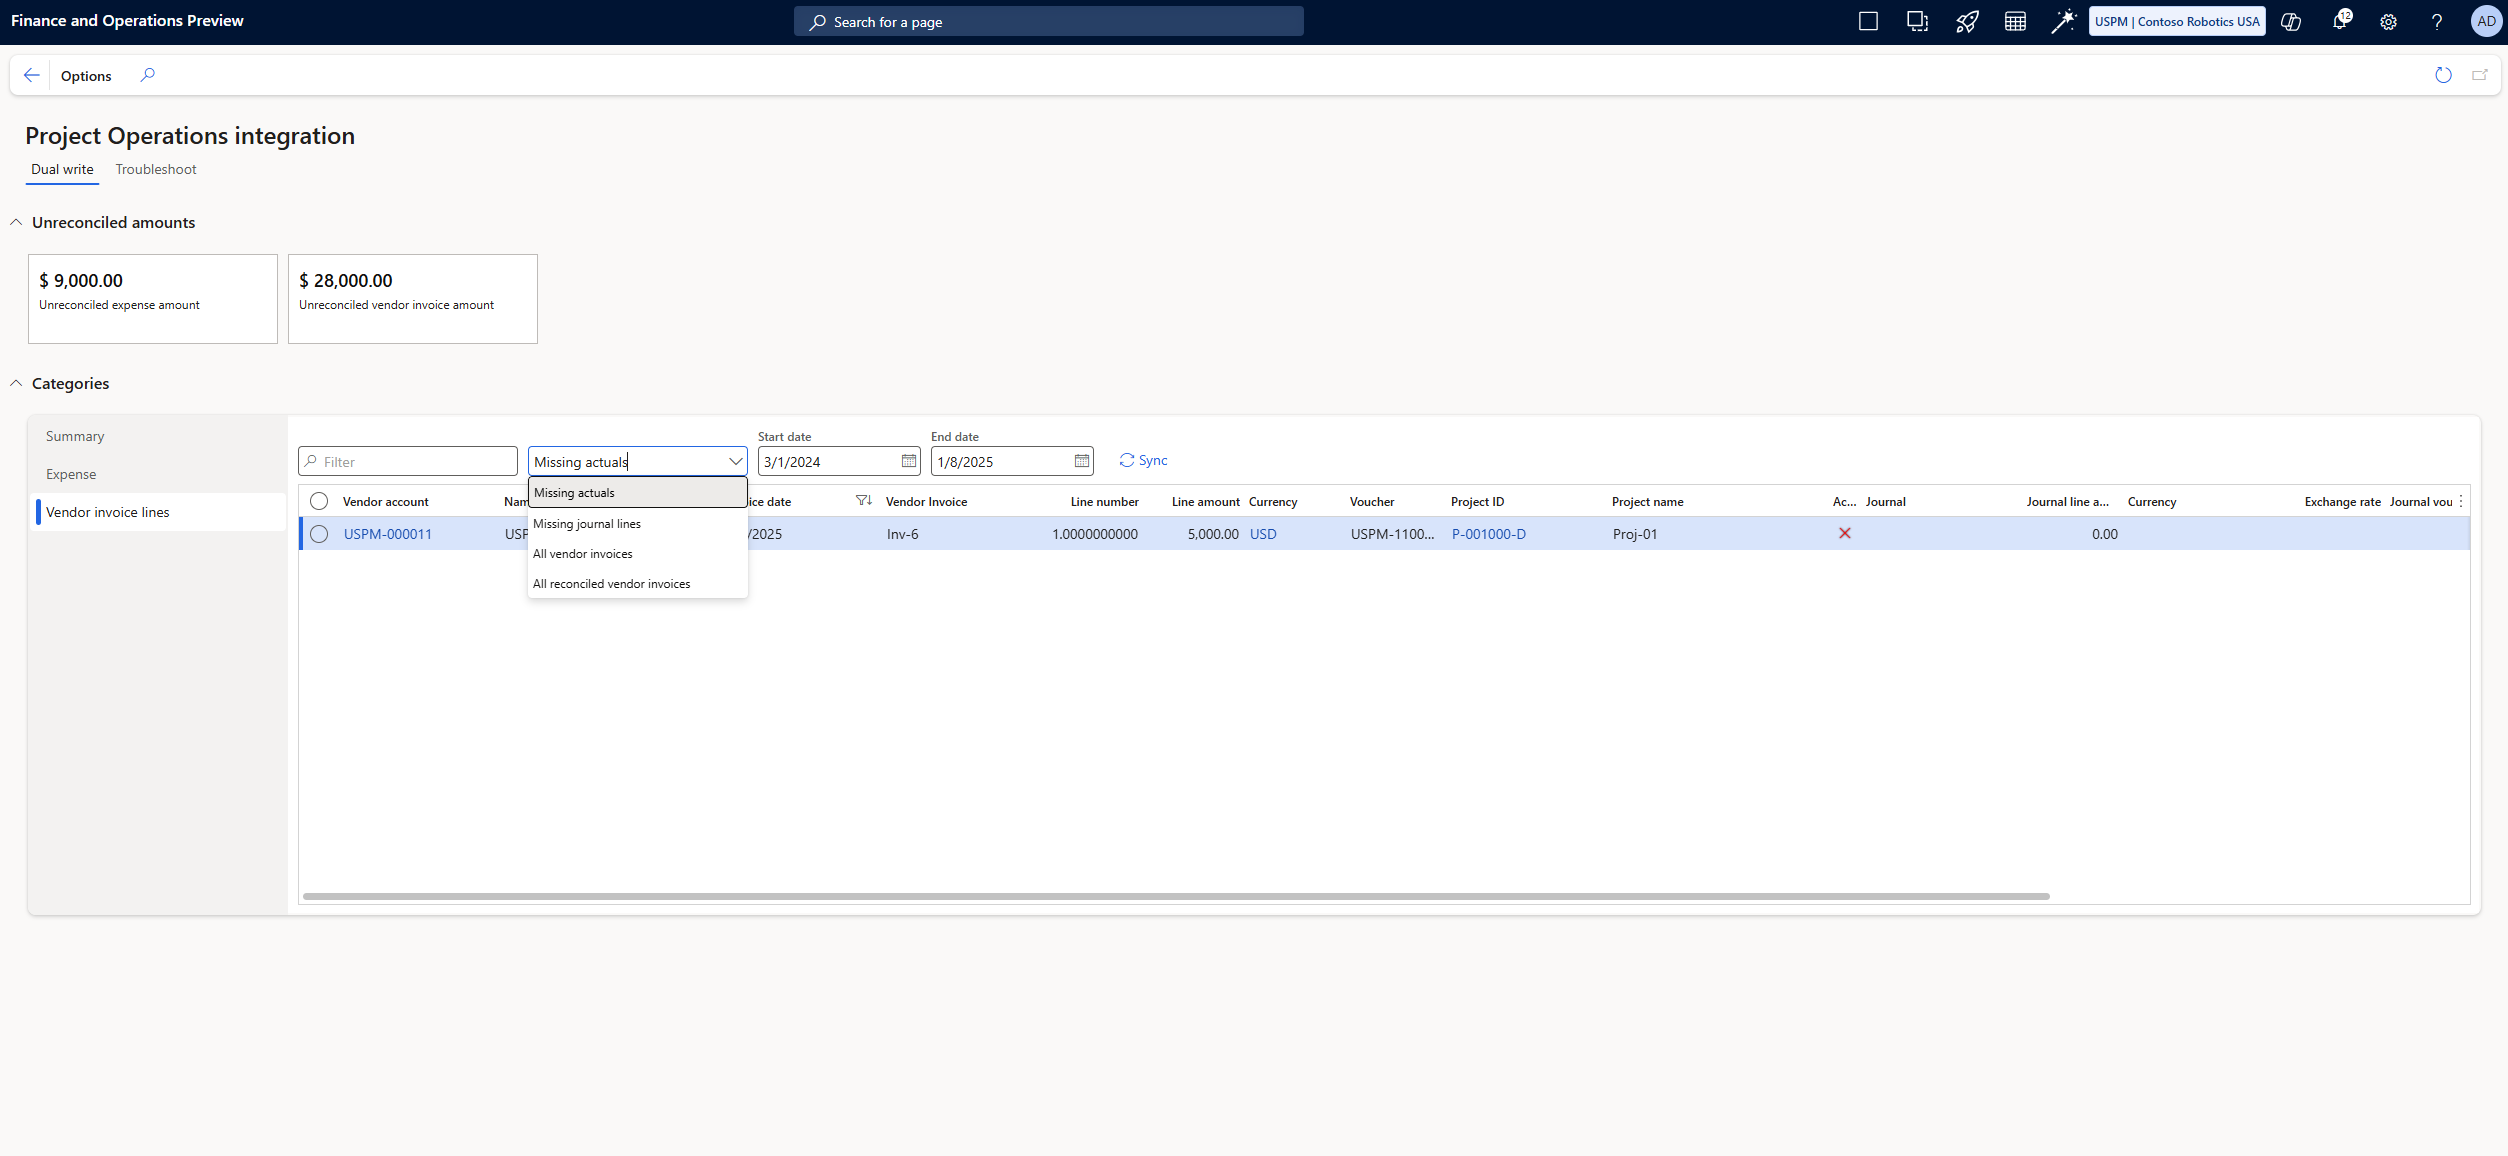Open the Missing actuals dropdown arrow
The width and height of the screenshot is (2508, 1156).
coord(736,461)
